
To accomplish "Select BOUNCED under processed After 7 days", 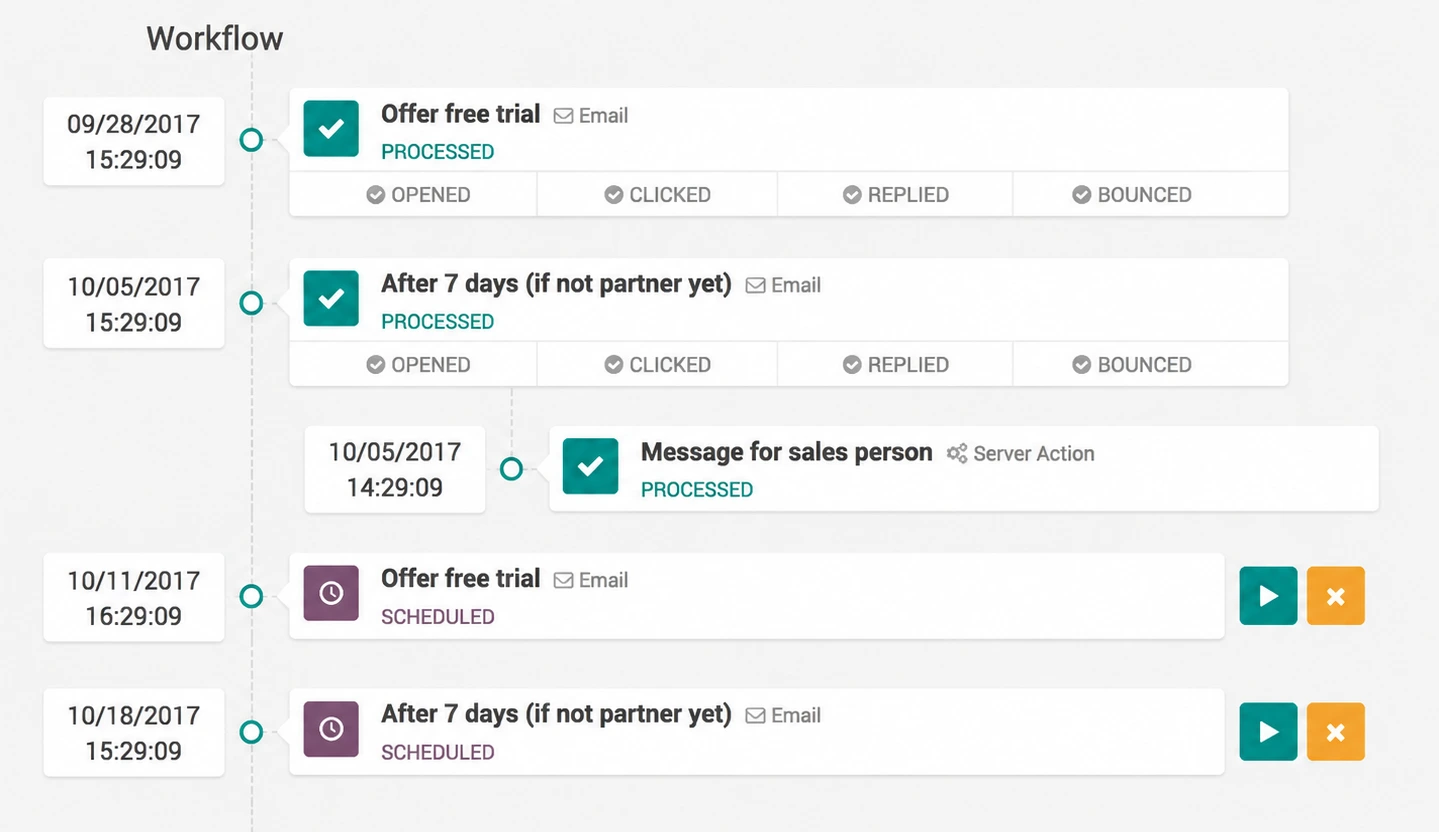I will coord(1151,364).
